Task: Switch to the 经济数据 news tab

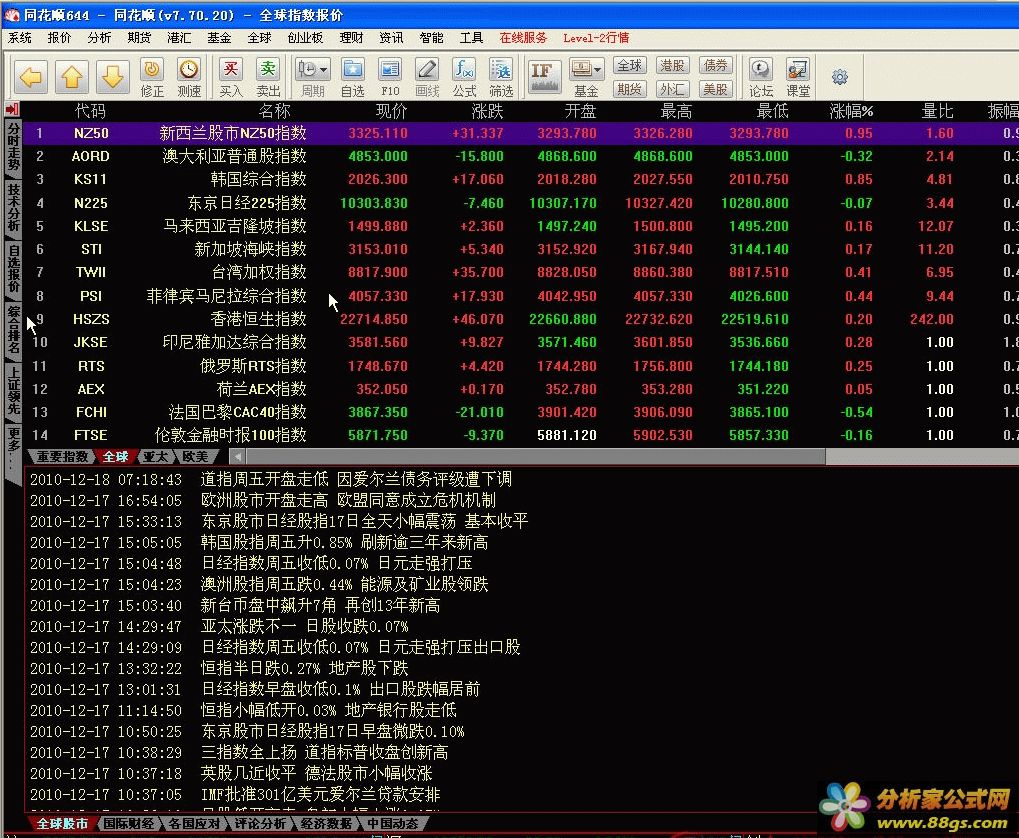Action: point(325,823)
